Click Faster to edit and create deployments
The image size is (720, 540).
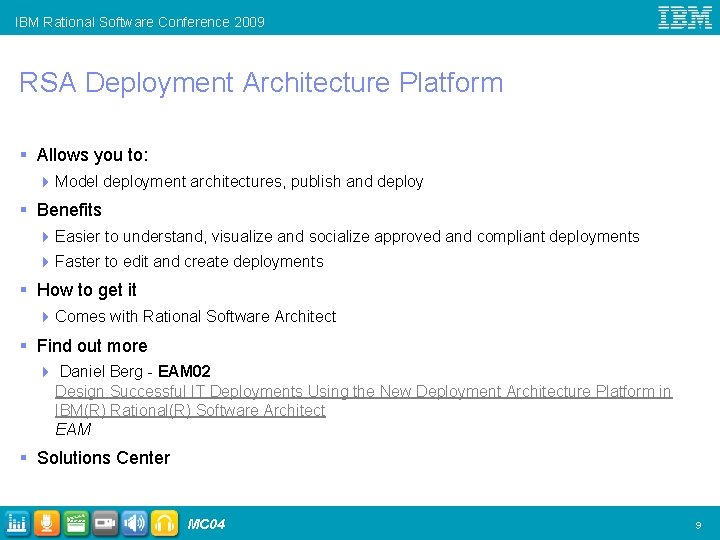(x=189, y=262)
